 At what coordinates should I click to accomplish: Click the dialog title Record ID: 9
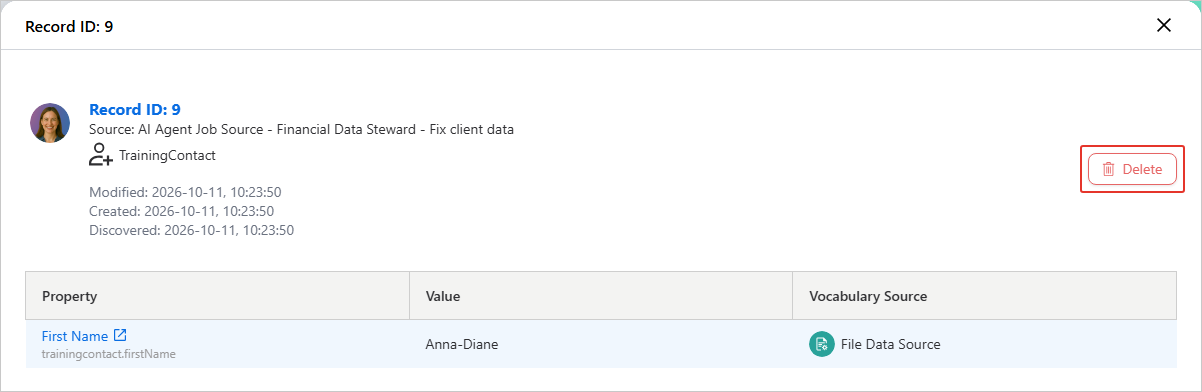69,26
